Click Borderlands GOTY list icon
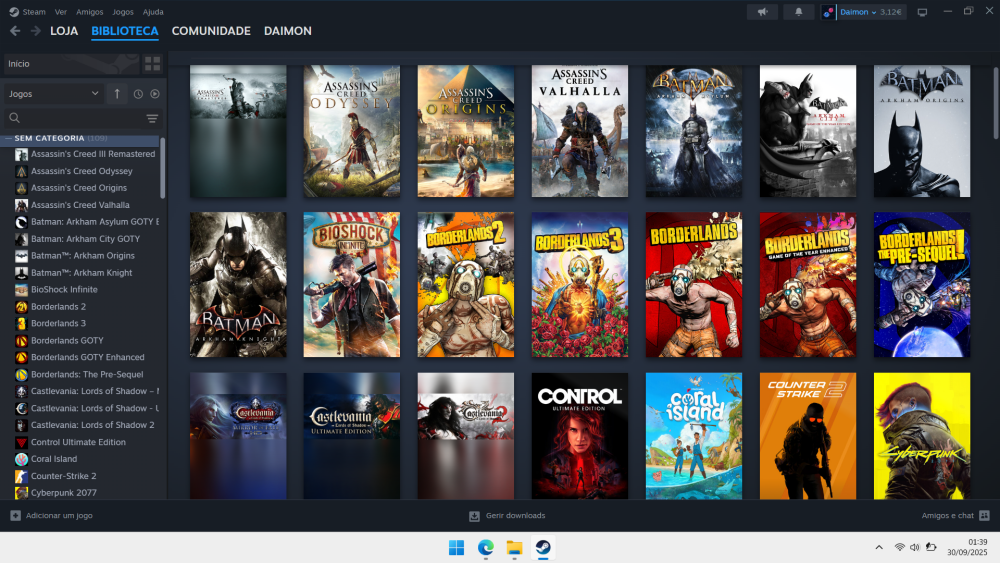This screenshot has width=1000, height=563. coord(21,340)
